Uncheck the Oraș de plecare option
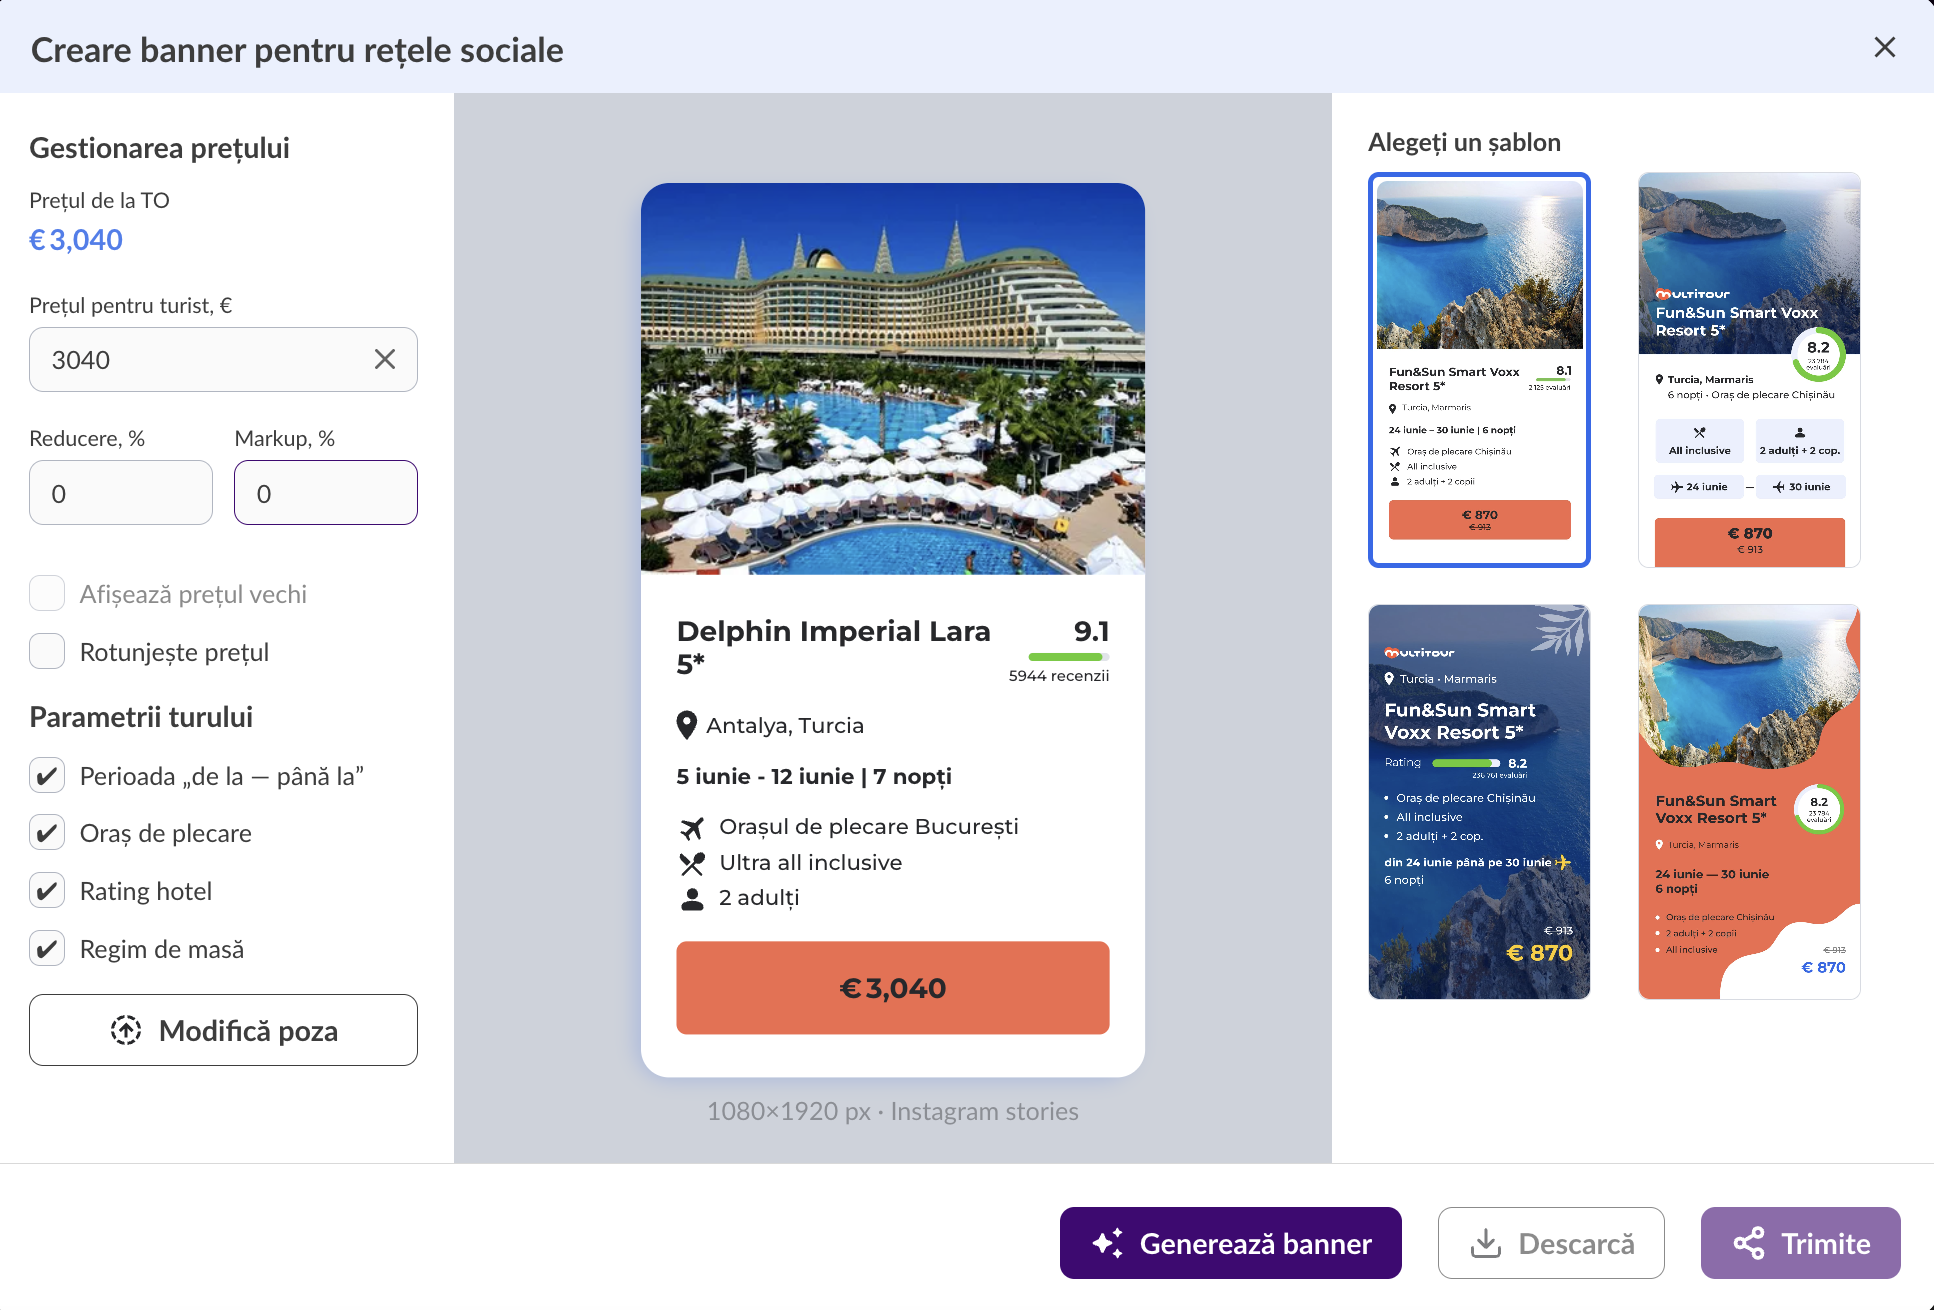 (47, 833)
